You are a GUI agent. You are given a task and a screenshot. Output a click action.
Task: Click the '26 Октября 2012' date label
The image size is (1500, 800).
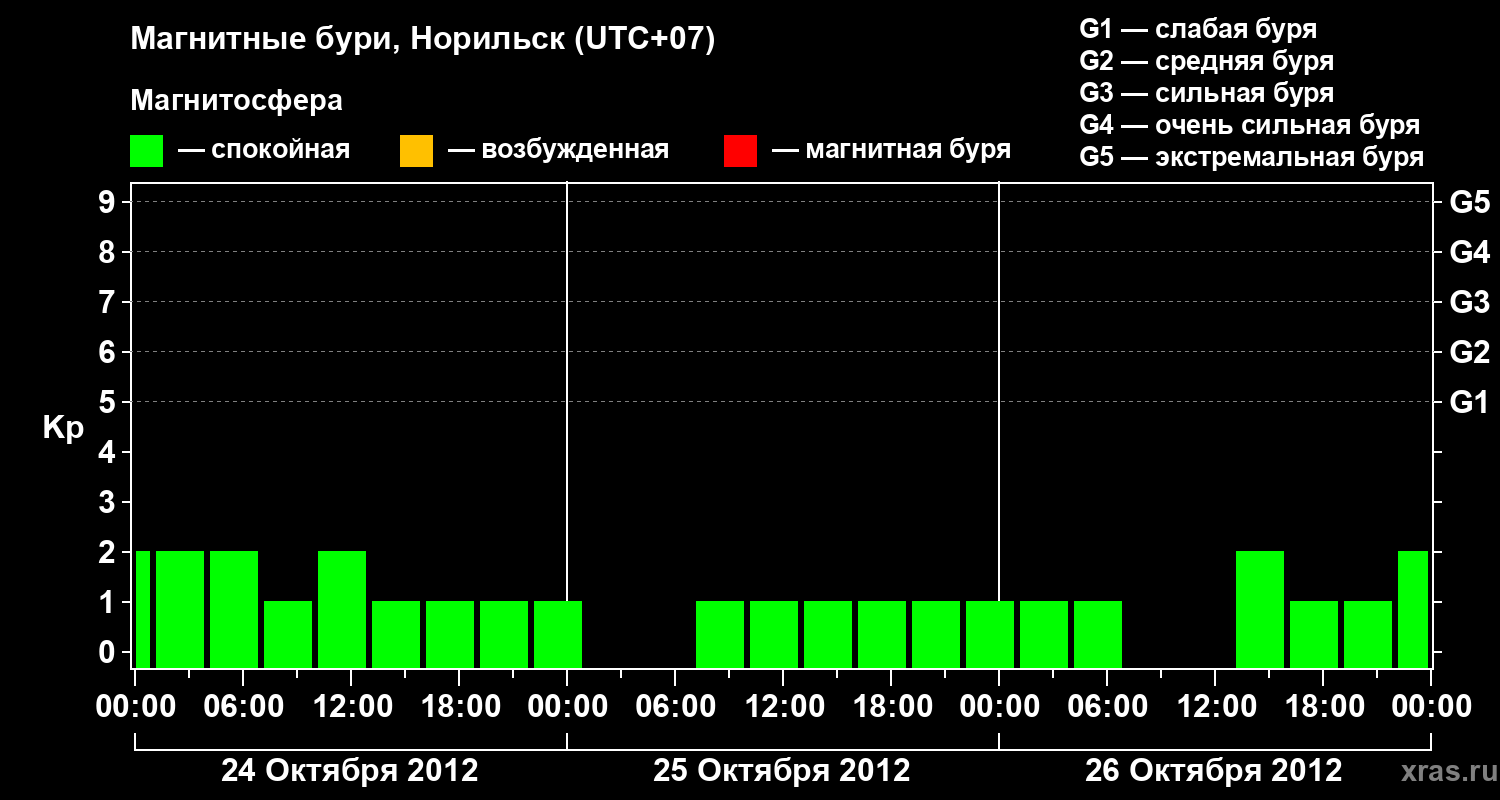point(1214,771)
